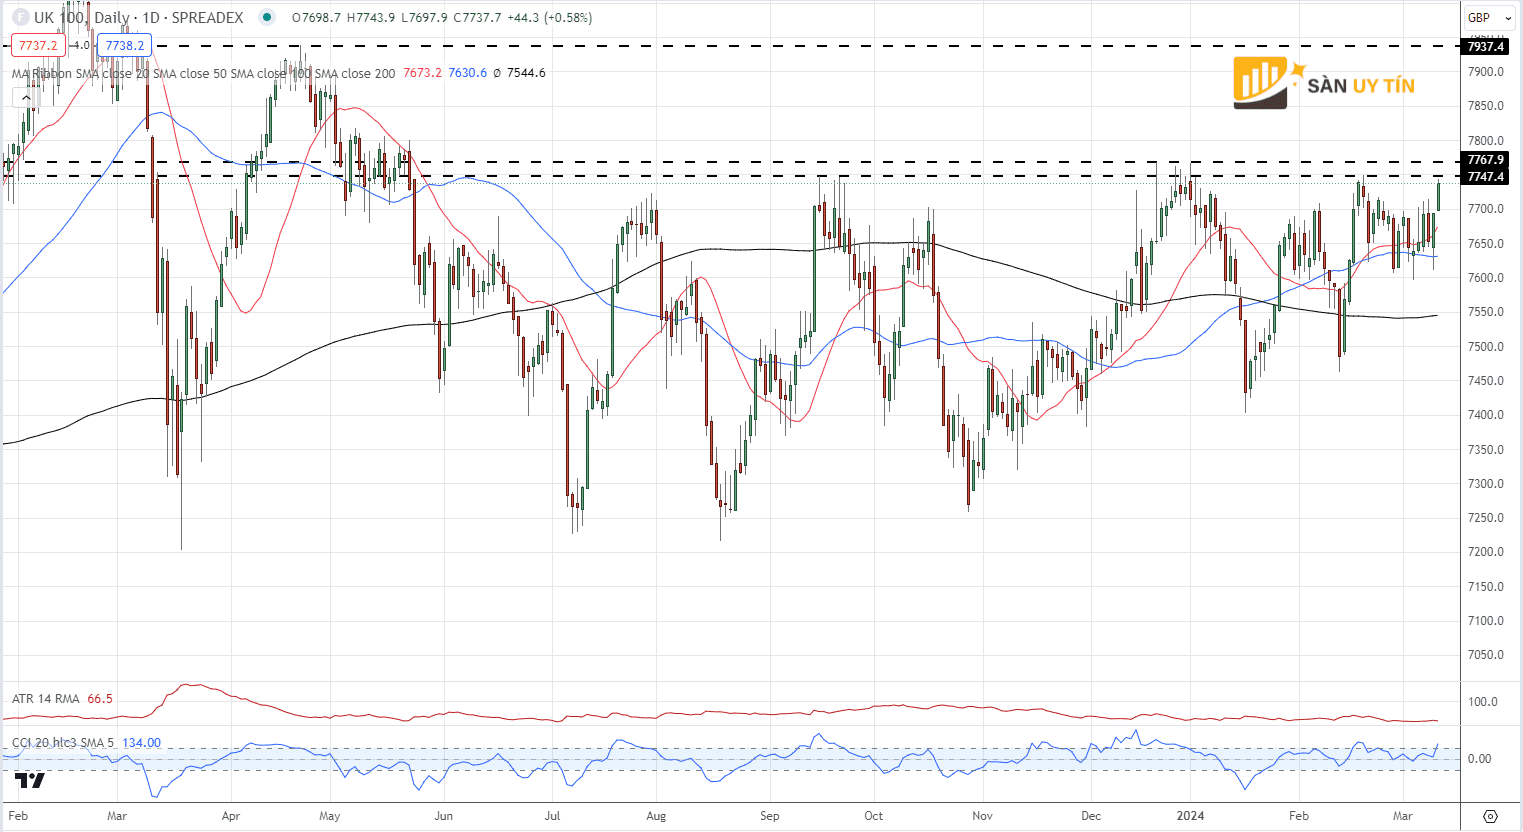
Task: Click the 7500.0 label on price axis
Action: pyautogui.click(x=1486, y=347)
